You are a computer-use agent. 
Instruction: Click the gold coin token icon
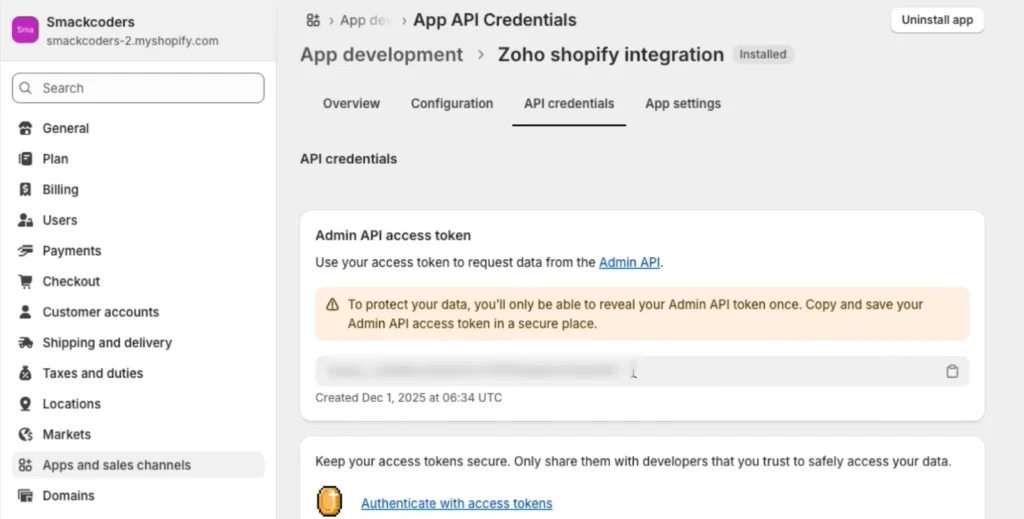330,502
